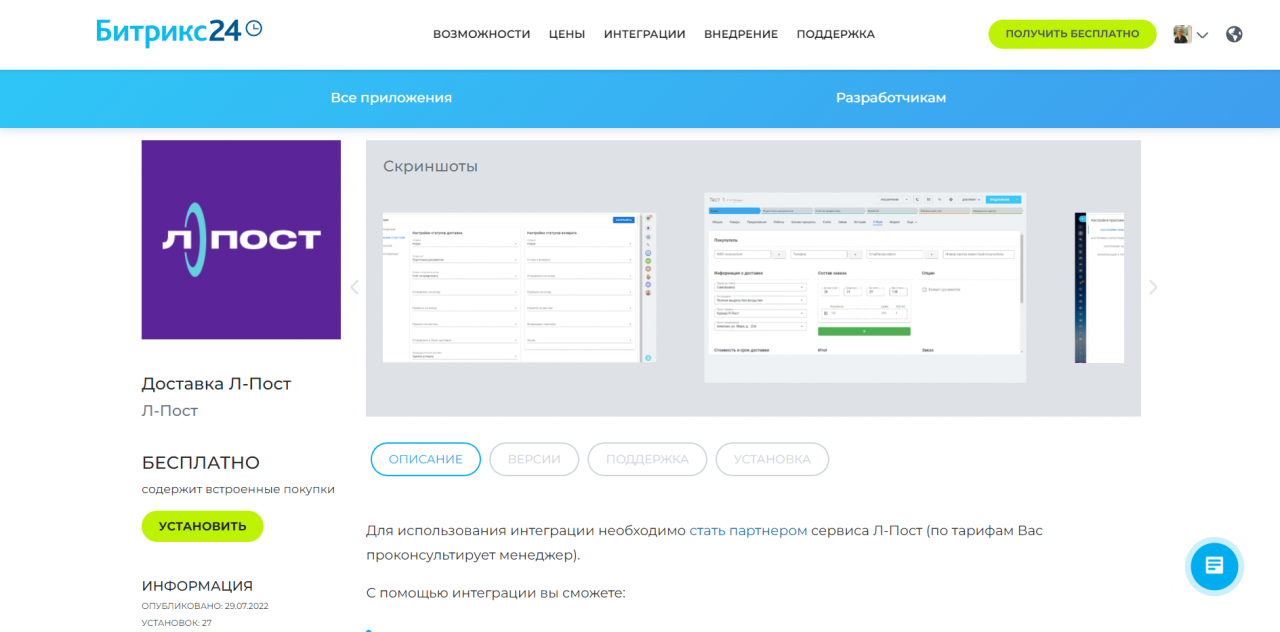Expand the profile dropdown chevron
Viewport: 1280px width, 632px height.
coord(1203,35)
